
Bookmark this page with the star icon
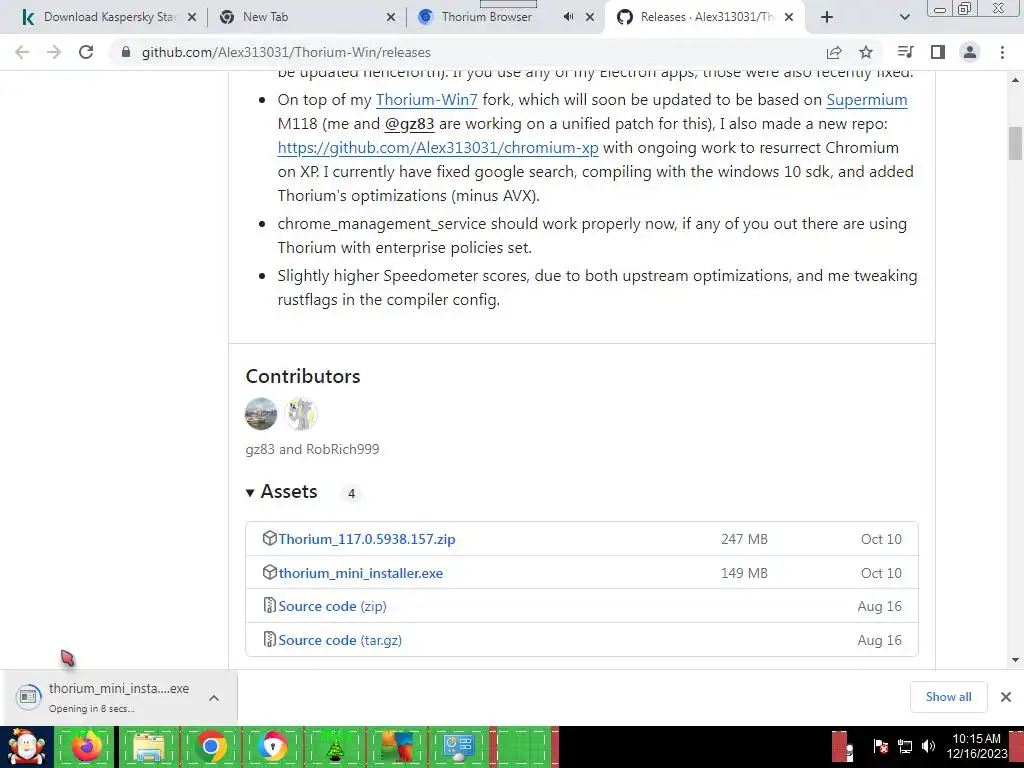(866, 52)
